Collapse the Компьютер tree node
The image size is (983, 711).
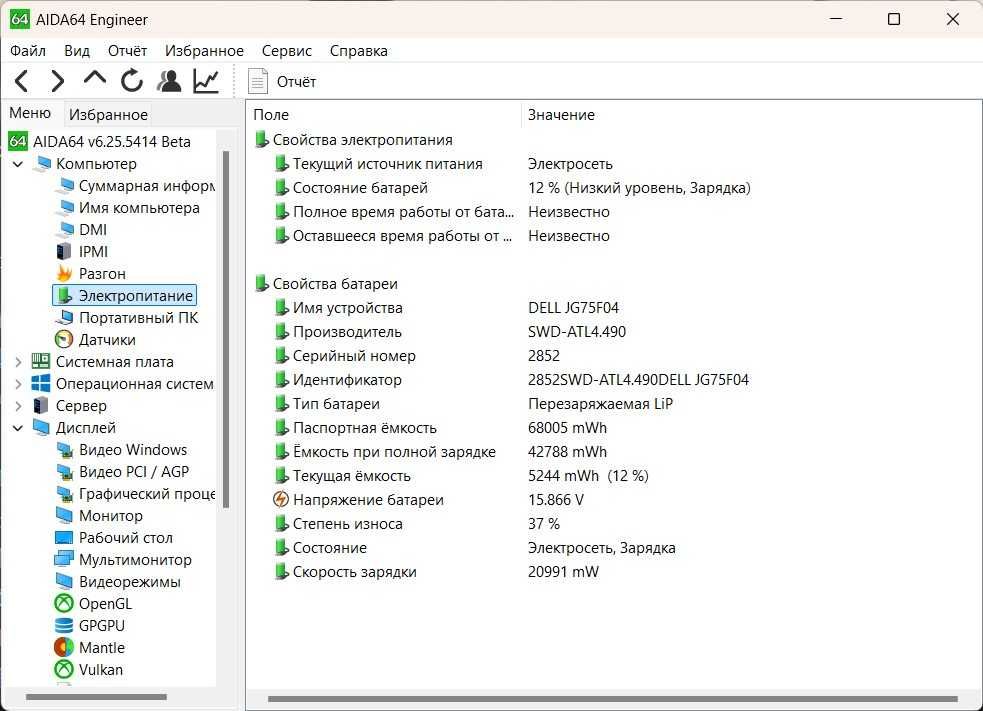tap(18, 164)
